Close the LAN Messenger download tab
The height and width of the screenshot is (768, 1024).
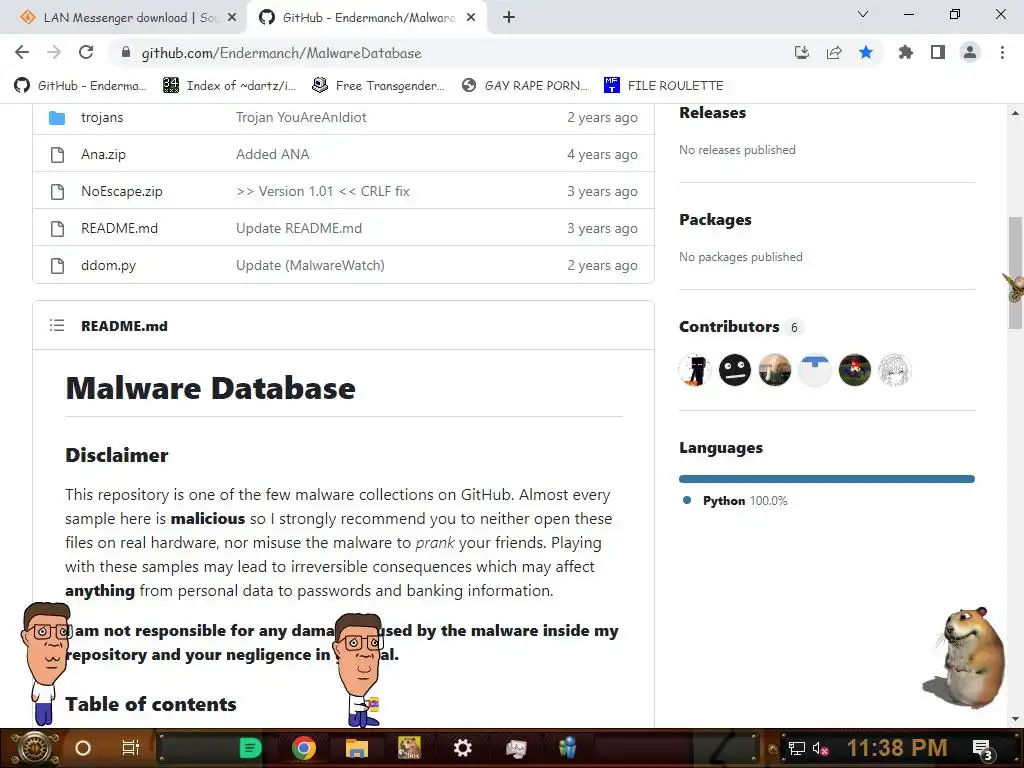pos(232,18)
